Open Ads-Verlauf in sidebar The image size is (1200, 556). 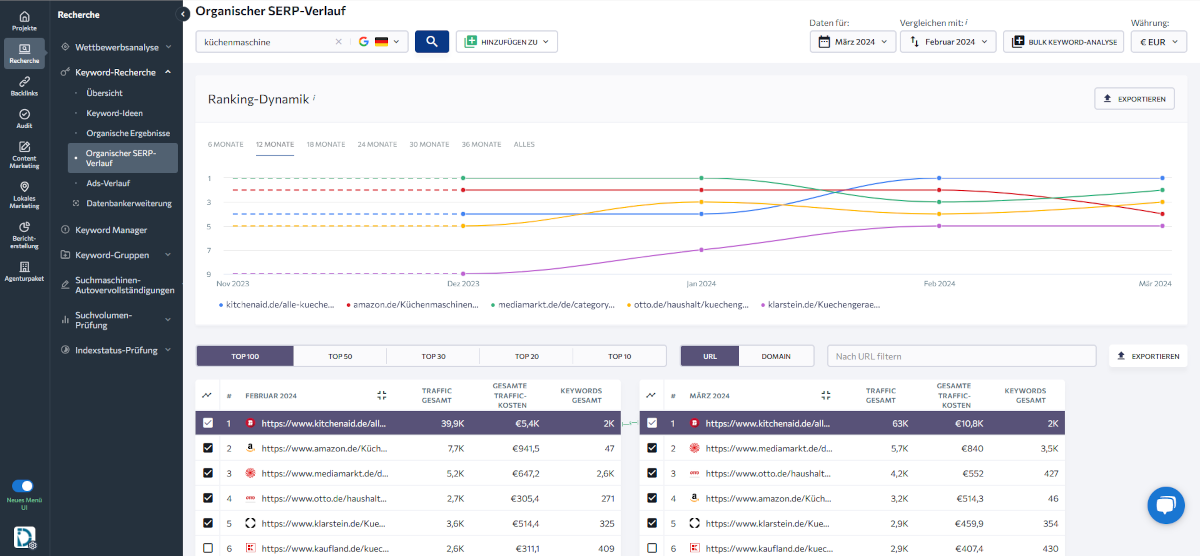108,184
